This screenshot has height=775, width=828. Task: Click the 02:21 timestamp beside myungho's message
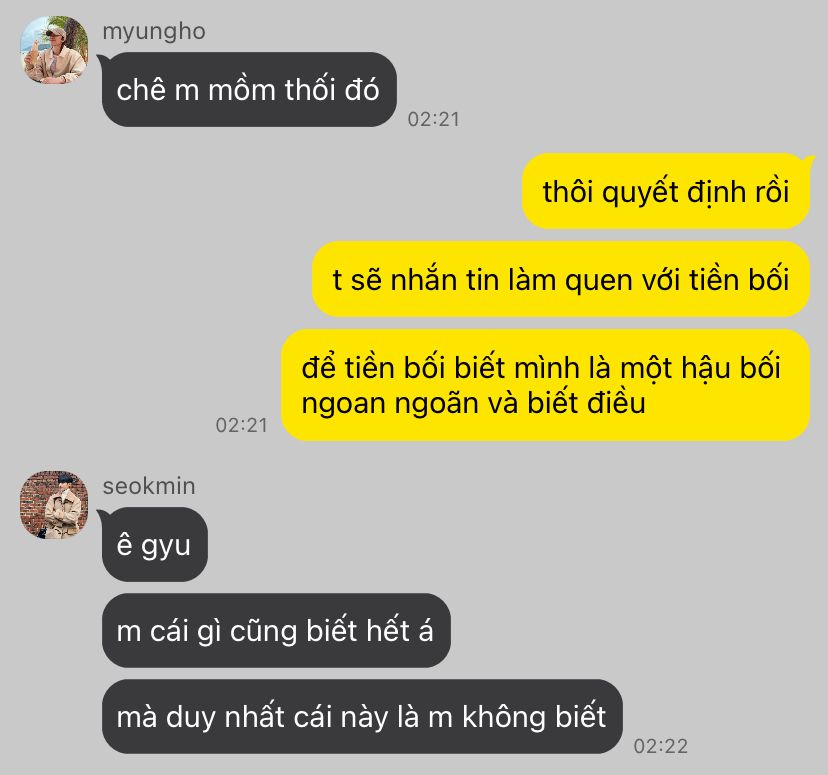434,119
